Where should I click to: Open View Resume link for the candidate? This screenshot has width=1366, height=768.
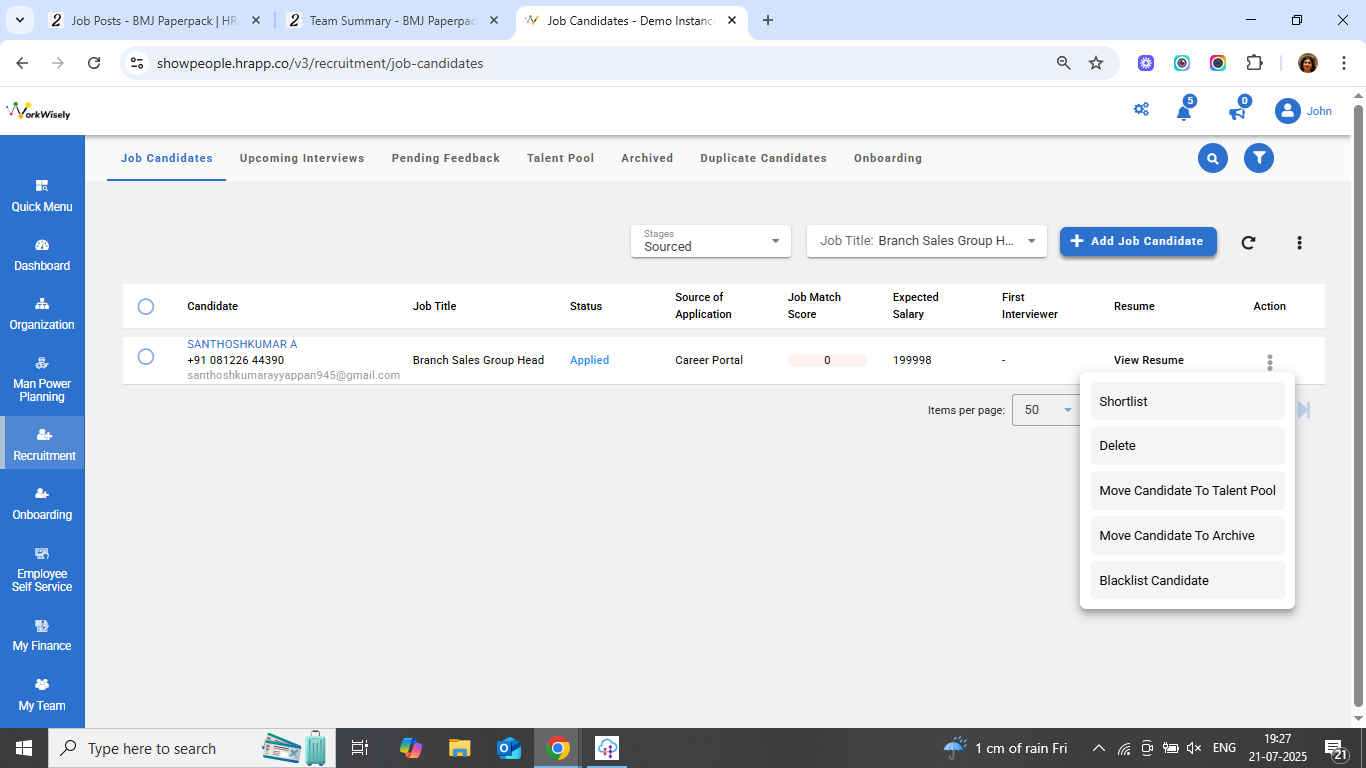(1148, 360)
